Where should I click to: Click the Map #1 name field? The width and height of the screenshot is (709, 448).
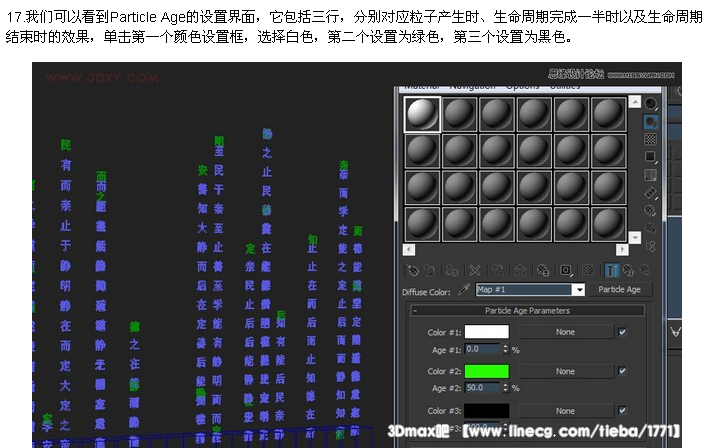click(x=525, y=290)
